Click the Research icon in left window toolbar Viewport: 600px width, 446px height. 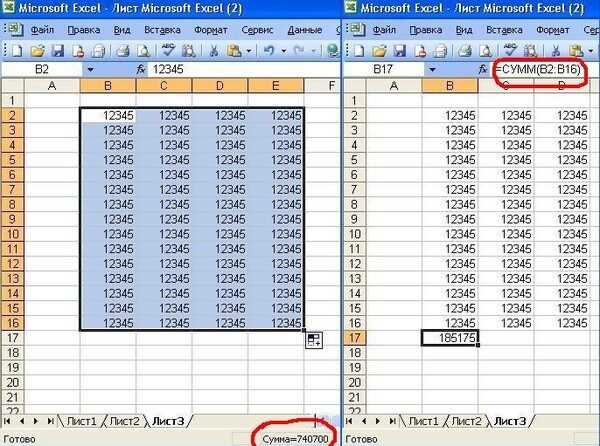click(x=189, y=51)
